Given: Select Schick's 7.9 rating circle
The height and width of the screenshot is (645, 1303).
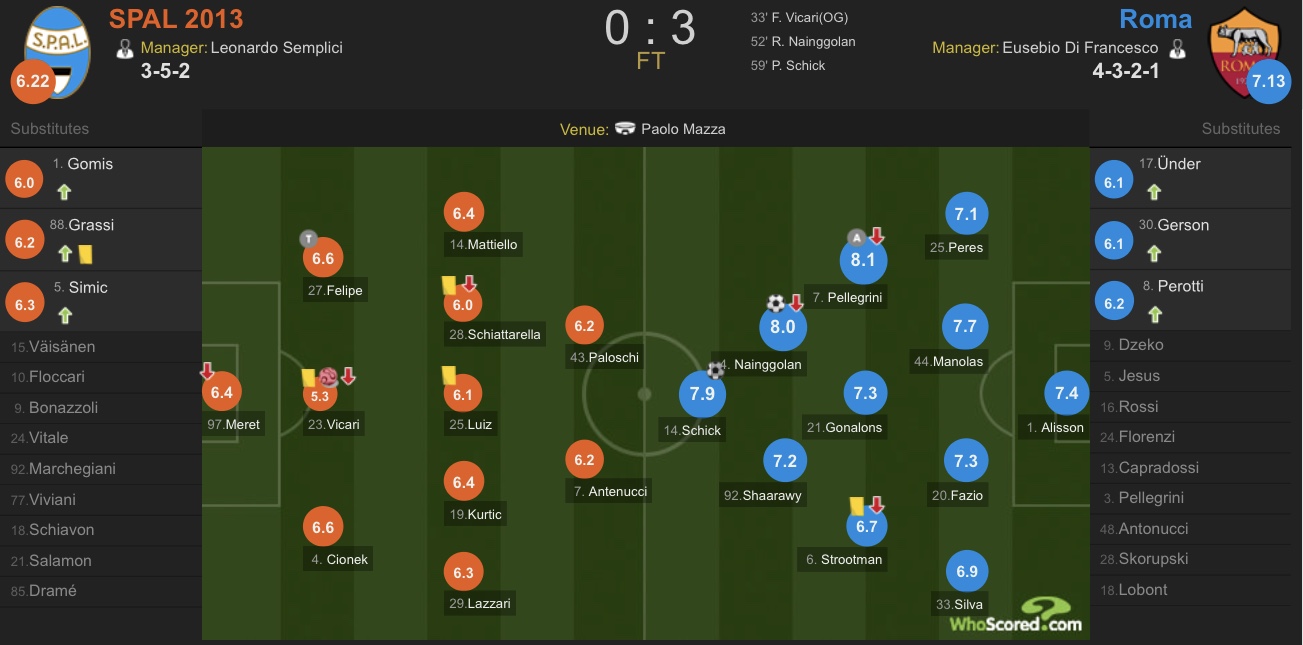Looking at the screenshot, I should click(x=703, y=394).
